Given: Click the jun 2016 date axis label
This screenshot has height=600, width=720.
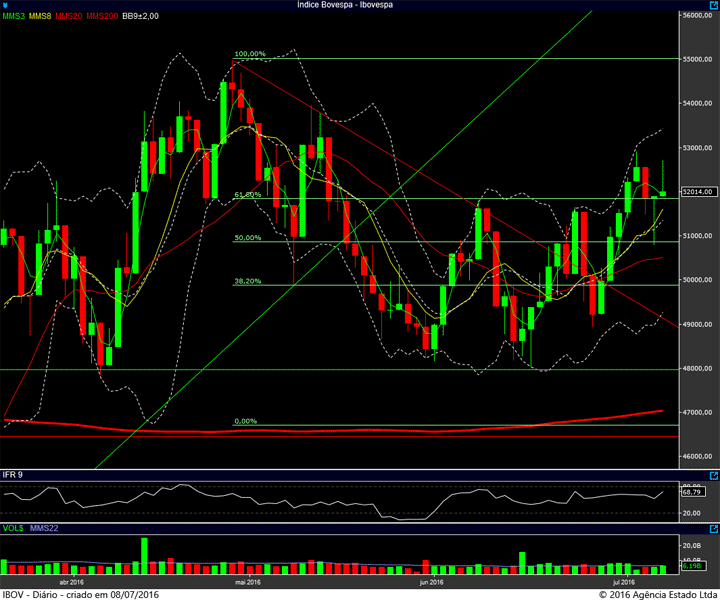Looking at the screenshot, I should 432,582.
